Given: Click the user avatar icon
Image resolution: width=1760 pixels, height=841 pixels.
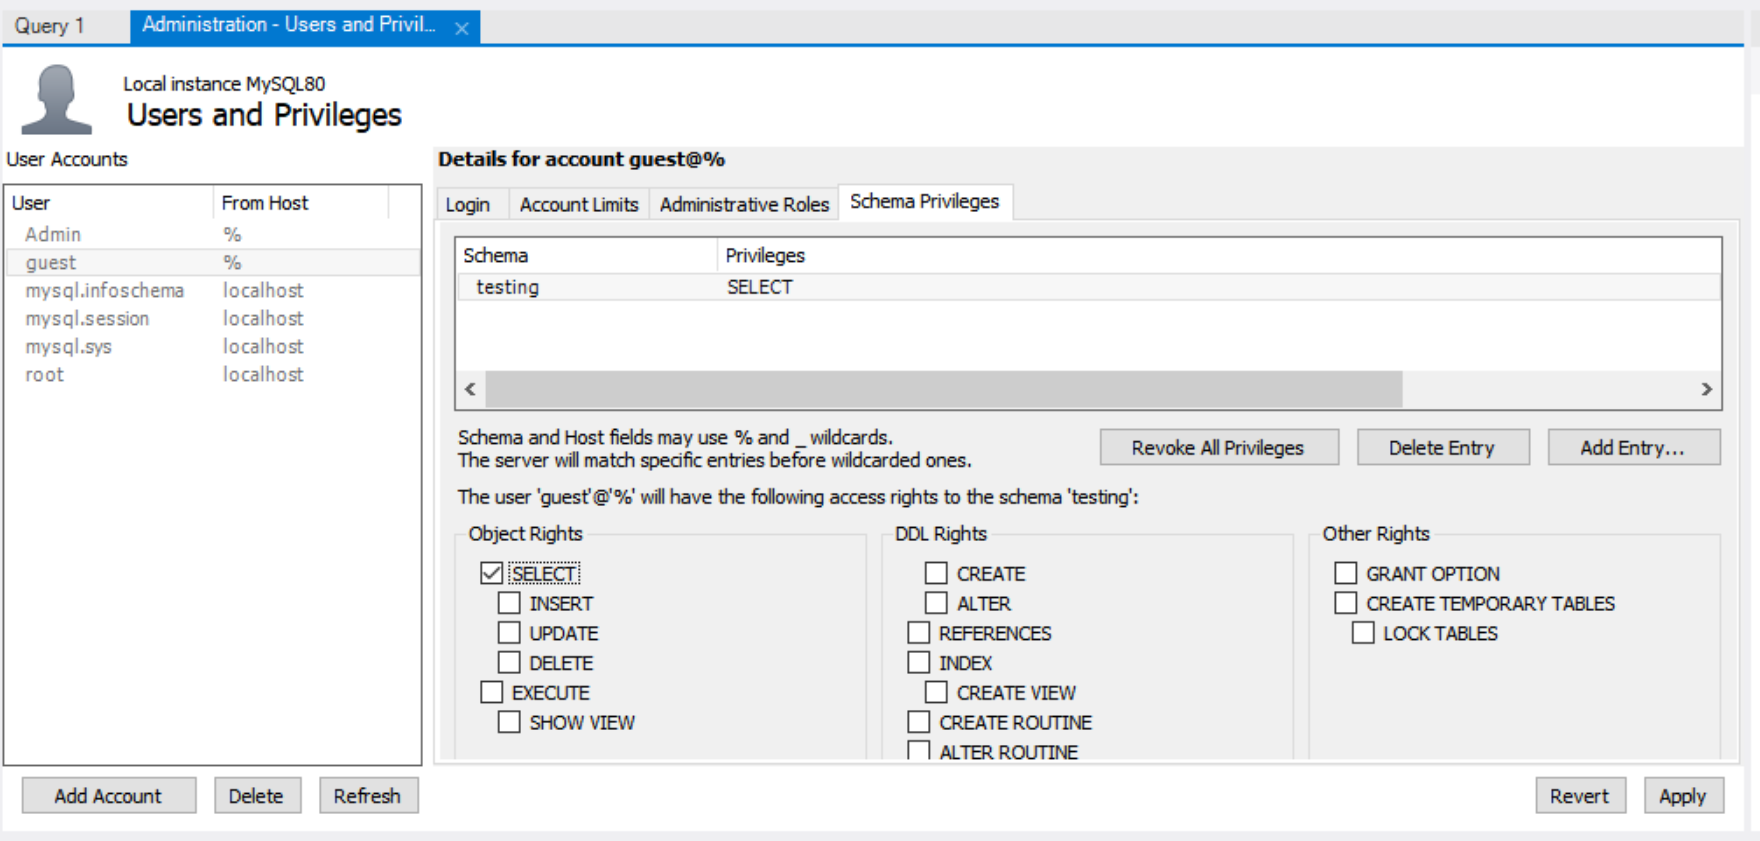Looking at the screenshot, I should click(x=56, y=98).
